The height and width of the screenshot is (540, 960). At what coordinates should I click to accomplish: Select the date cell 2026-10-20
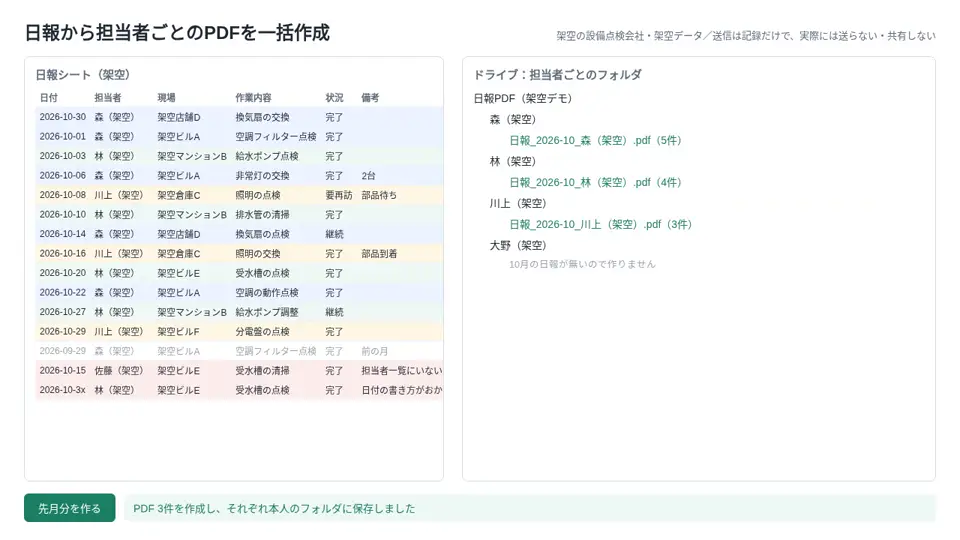(x=62, y=273)
